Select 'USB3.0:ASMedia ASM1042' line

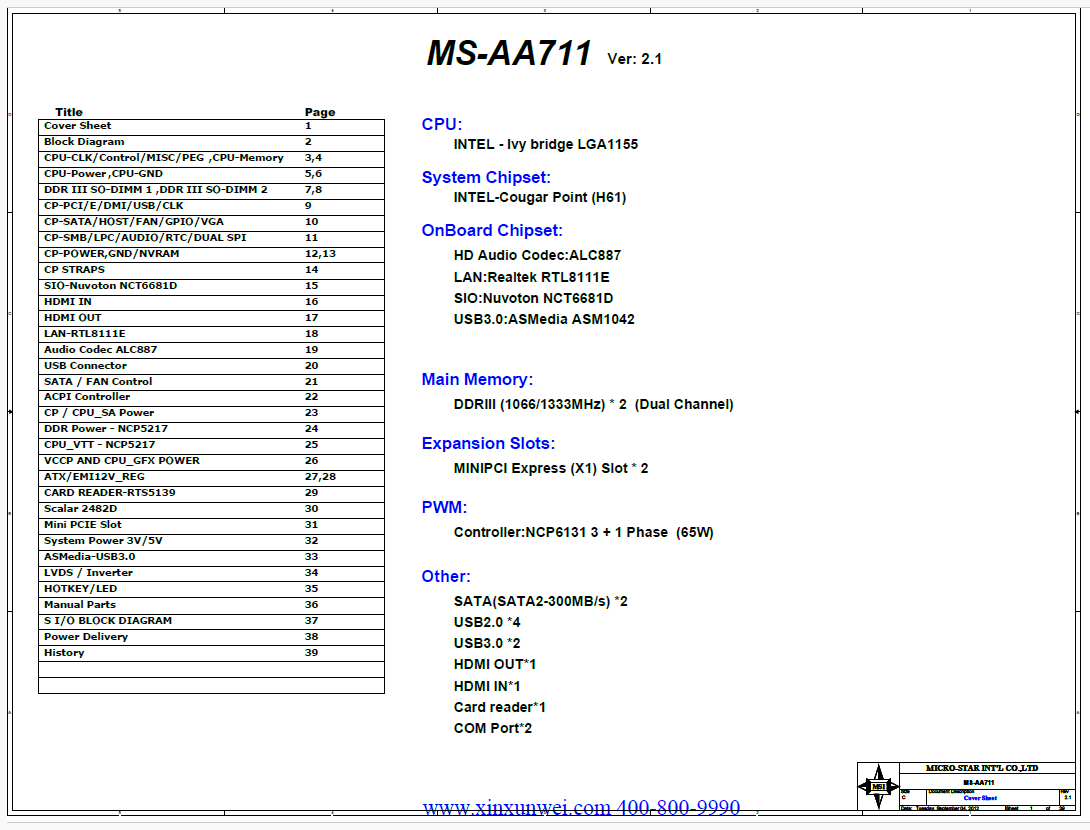544,320
